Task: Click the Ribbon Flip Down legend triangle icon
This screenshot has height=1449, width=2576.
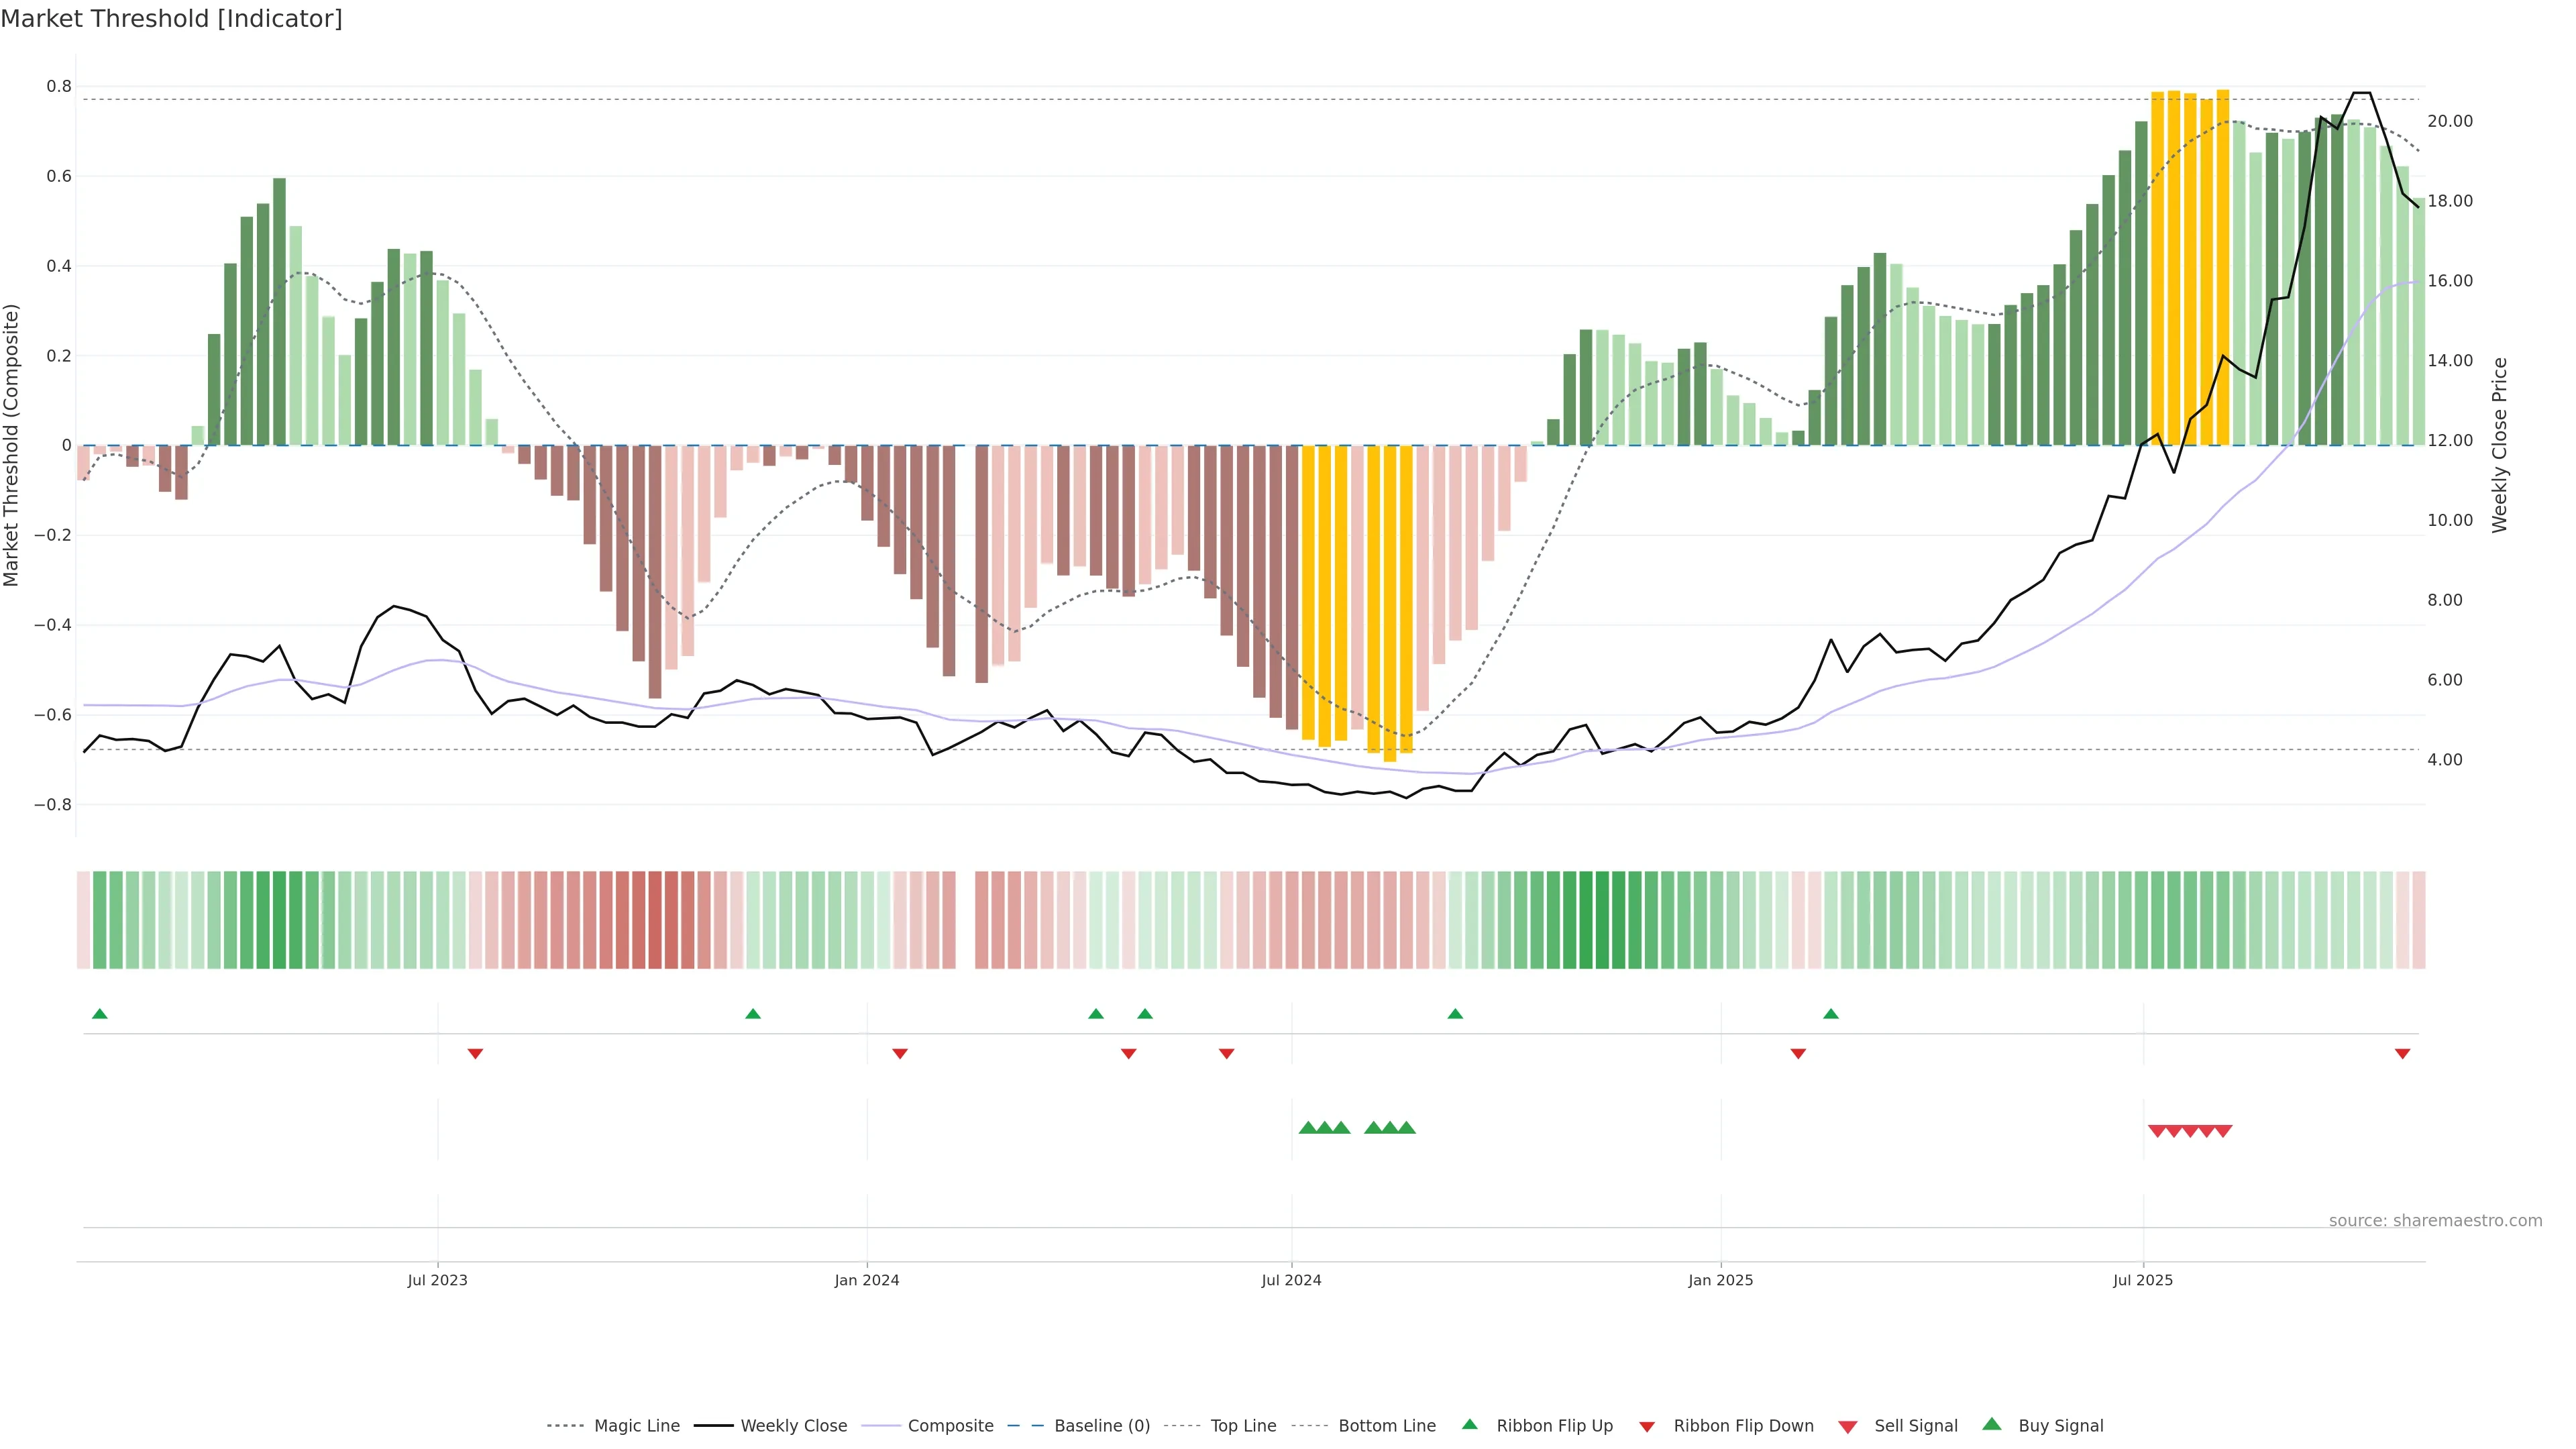Action: point(1647,1427)
